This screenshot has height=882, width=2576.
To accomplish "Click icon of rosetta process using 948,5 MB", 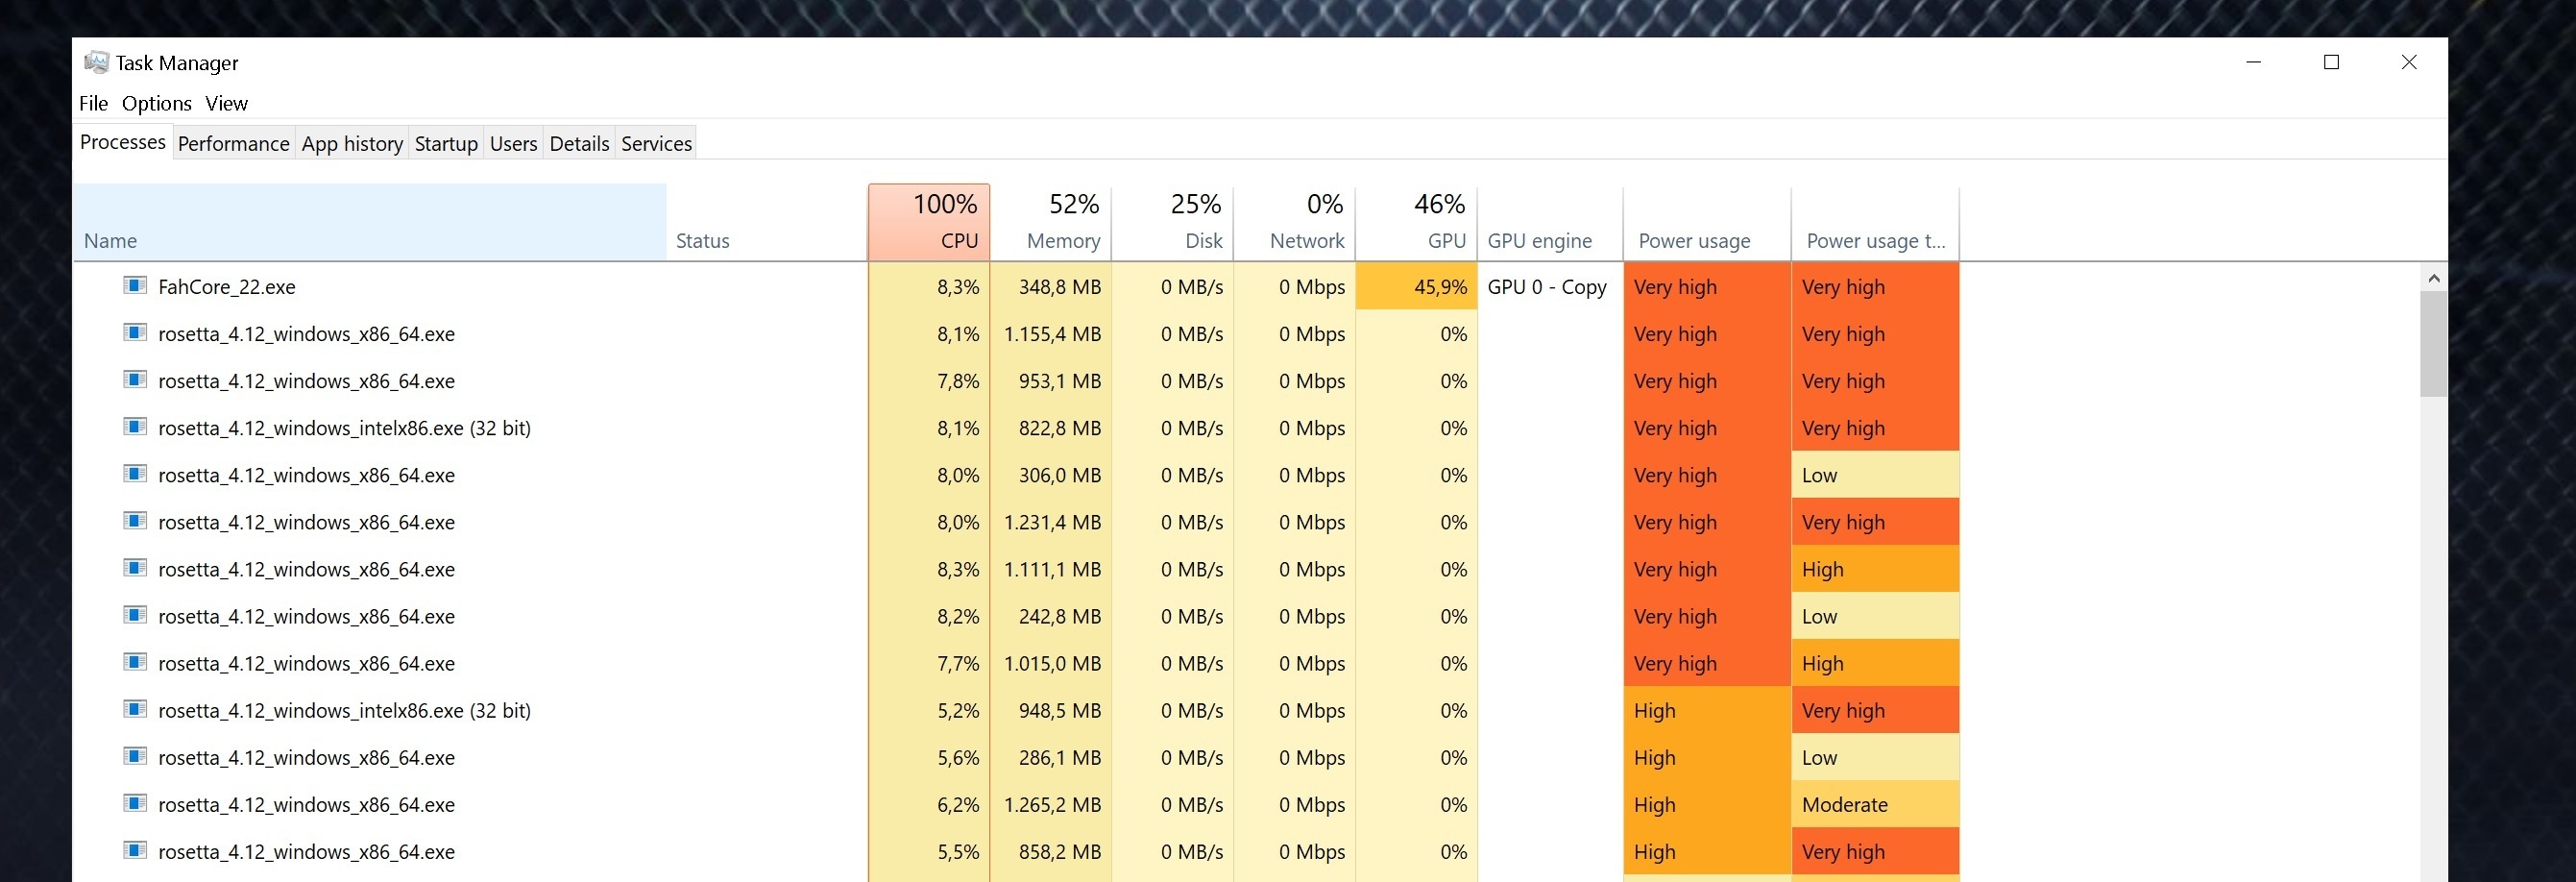I will click(135, 709).
